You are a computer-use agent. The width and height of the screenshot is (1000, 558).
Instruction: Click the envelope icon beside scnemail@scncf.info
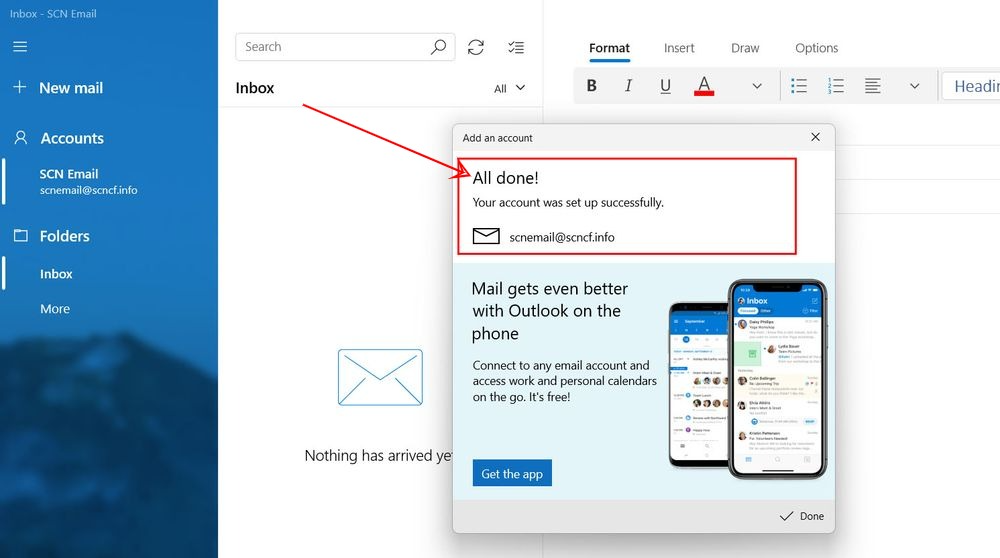point(486,236)
